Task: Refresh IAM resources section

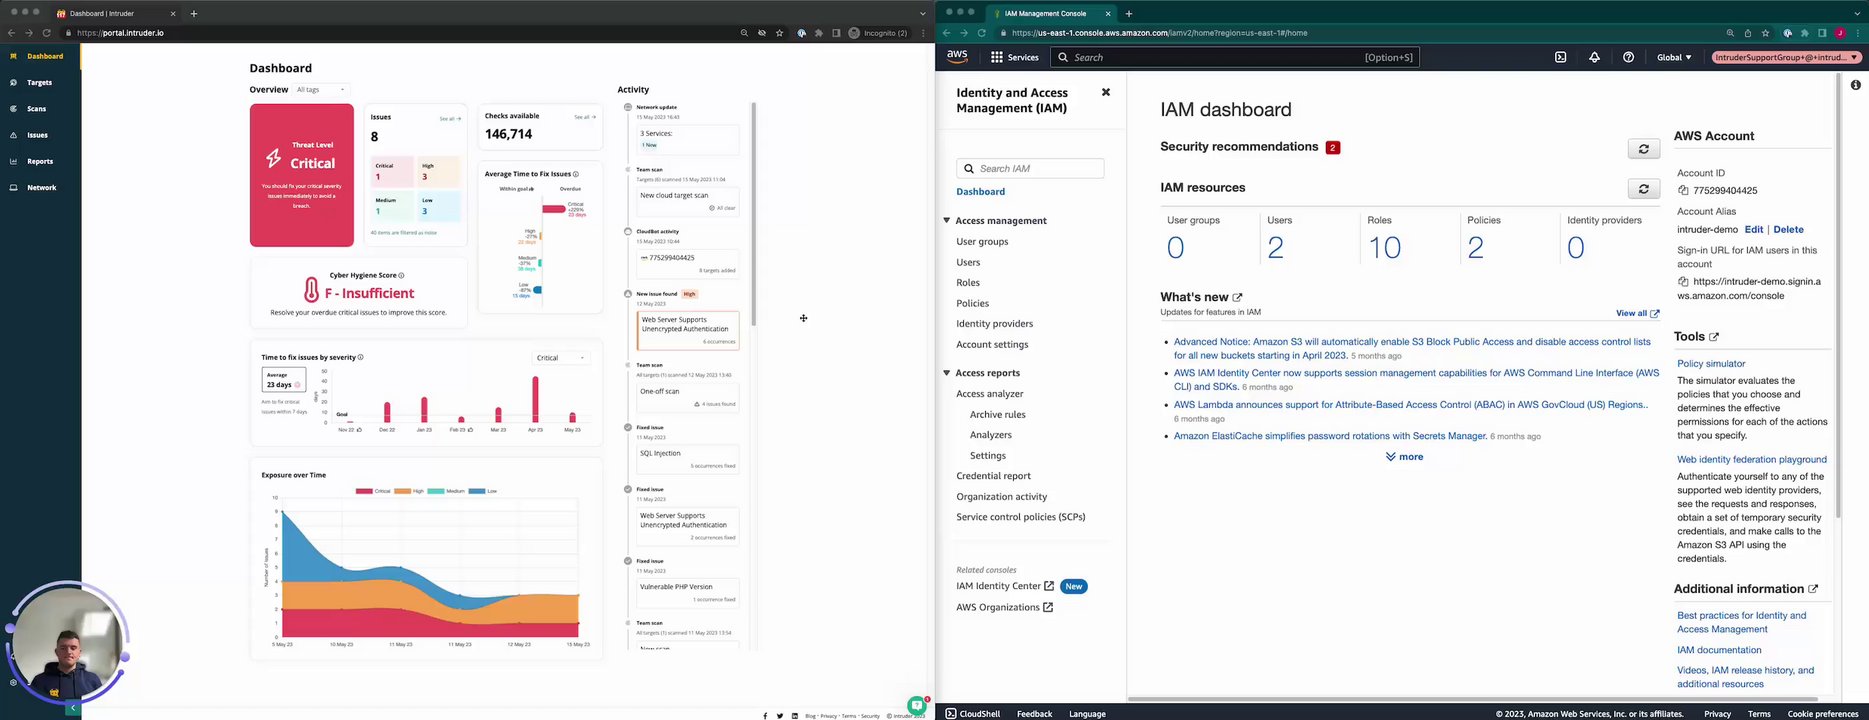Action: click(1643, 188)
